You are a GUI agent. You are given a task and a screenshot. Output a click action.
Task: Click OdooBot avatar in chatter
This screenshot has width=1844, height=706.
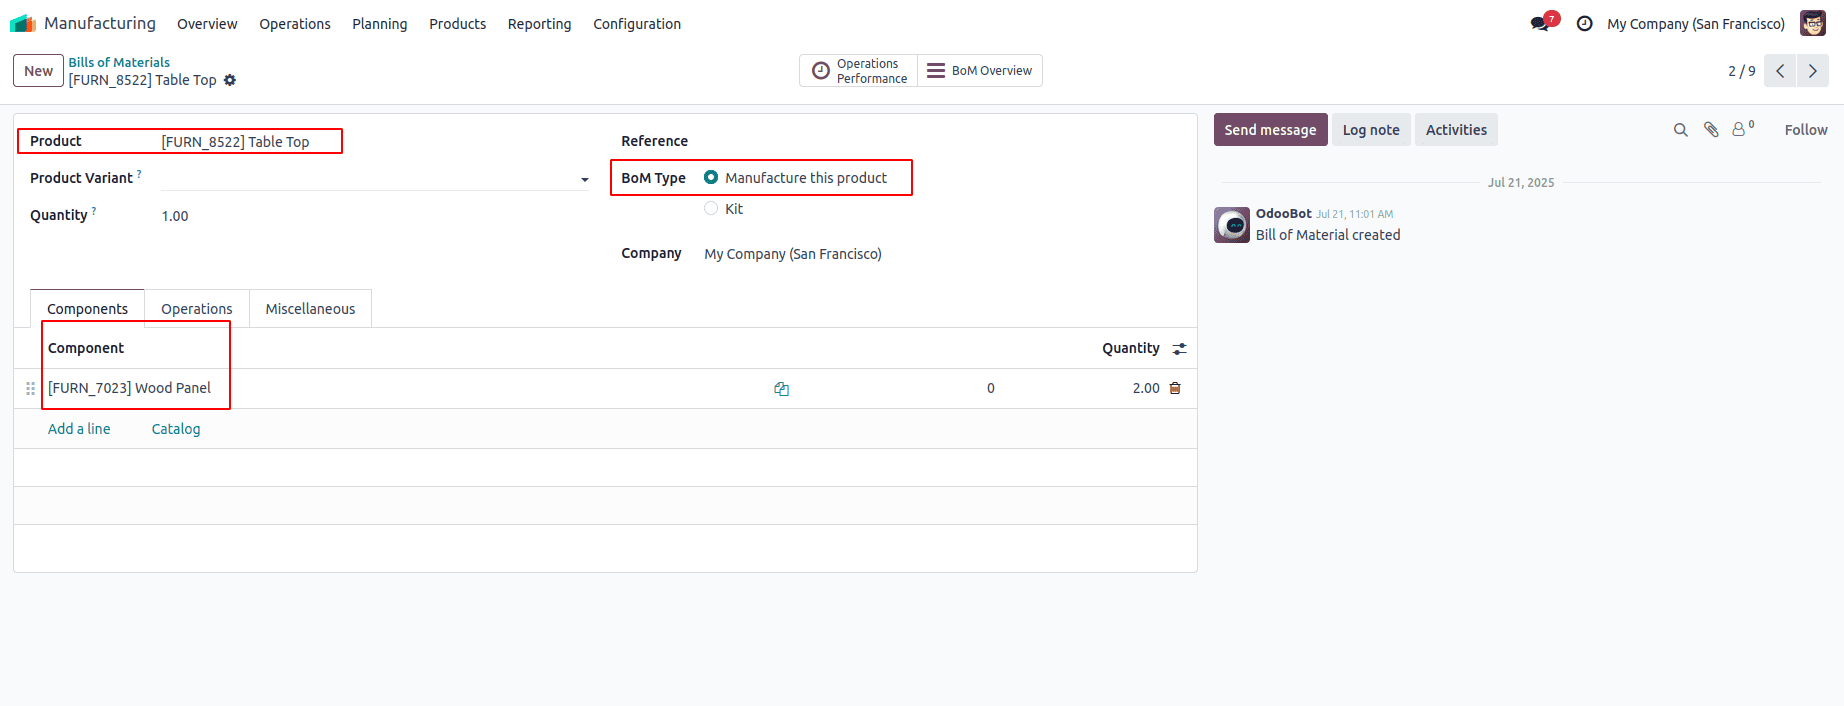[x=1232, y=225]
